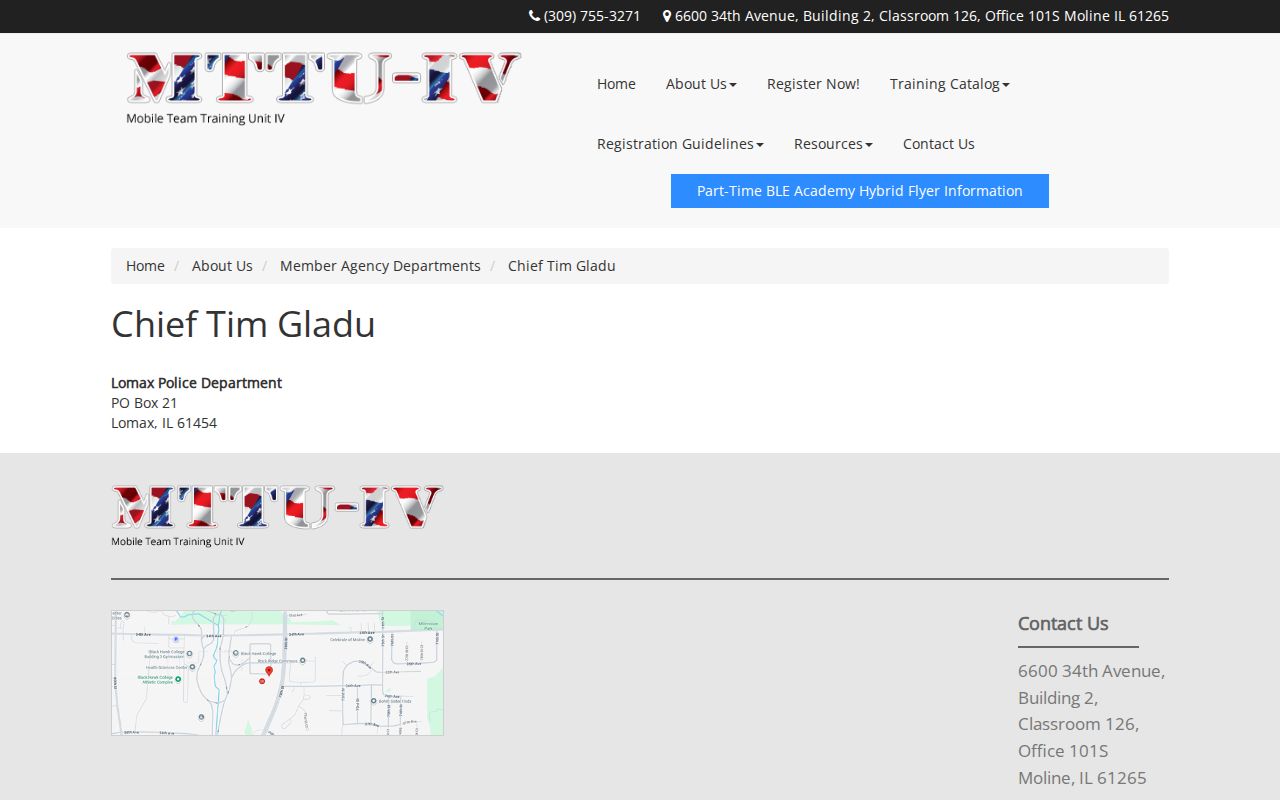The image size is (1280, 800).
Task: Click the map pin icon in top bar
Action: pos(667,16)
